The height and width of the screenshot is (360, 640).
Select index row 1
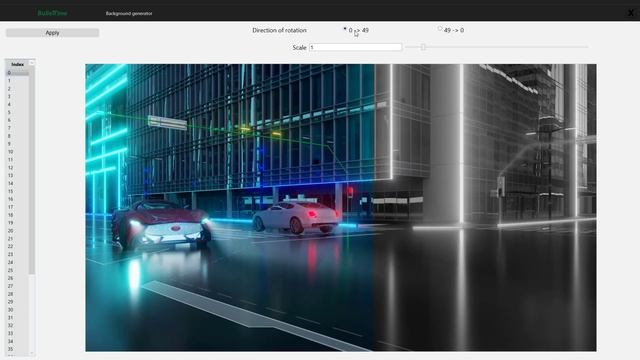pyautogui.click(x=17, y=81)
